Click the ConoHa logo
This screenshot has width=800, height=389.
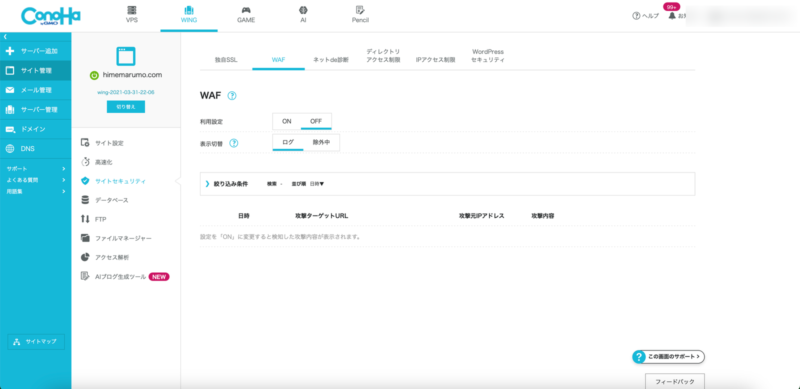click(51, 16)
